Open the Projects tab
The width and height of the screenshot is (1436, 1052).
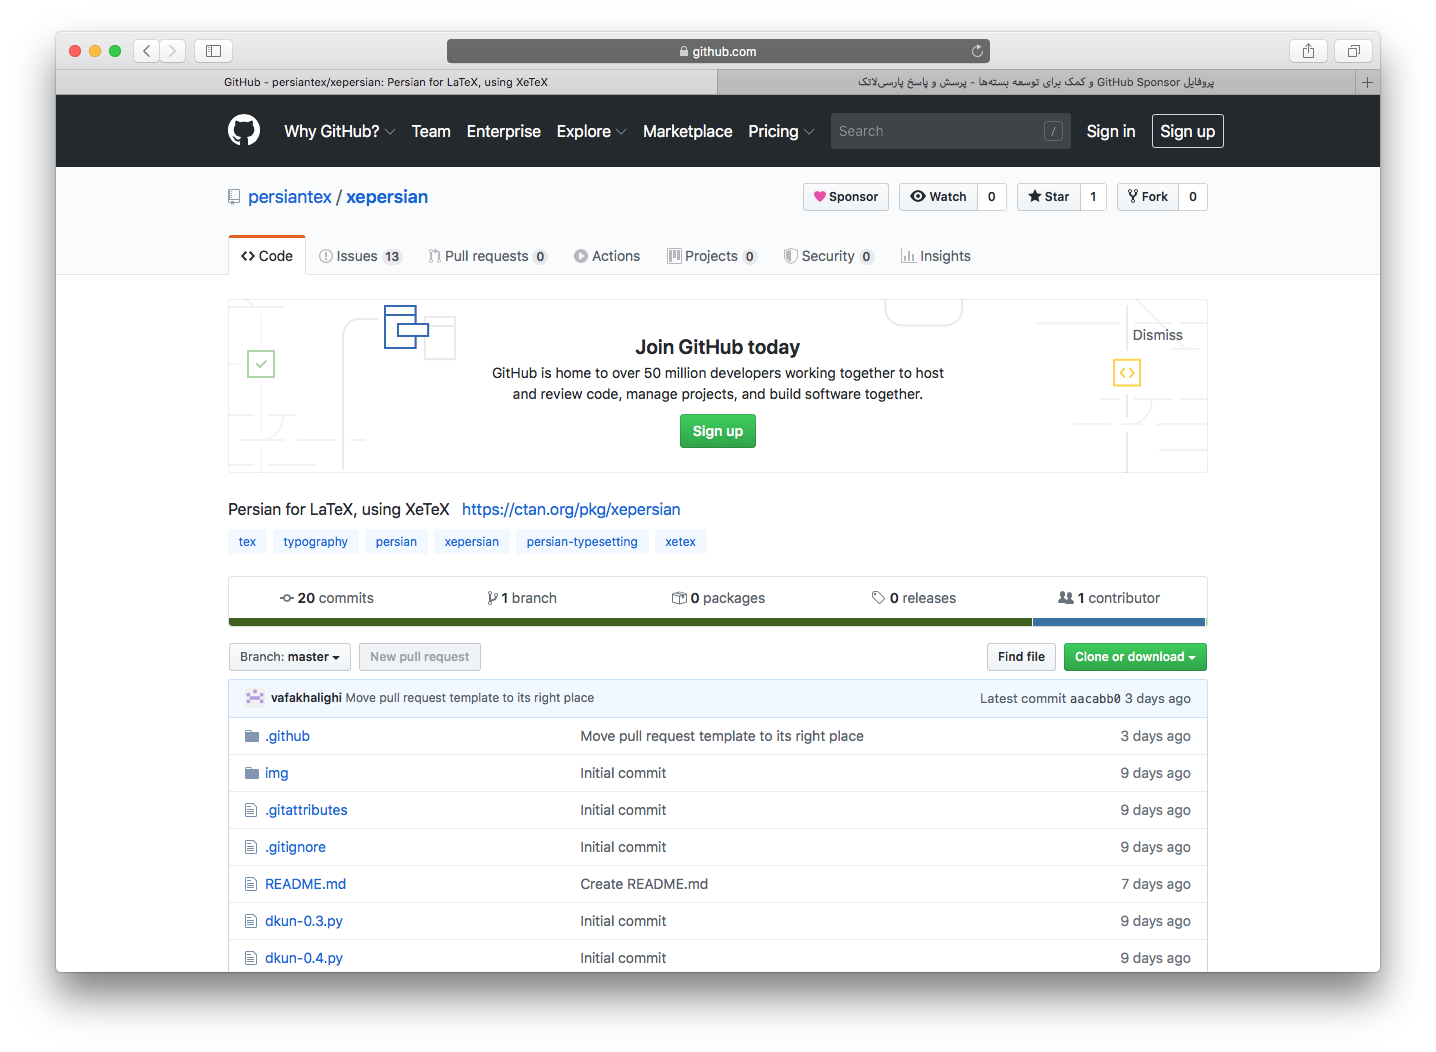712,256
